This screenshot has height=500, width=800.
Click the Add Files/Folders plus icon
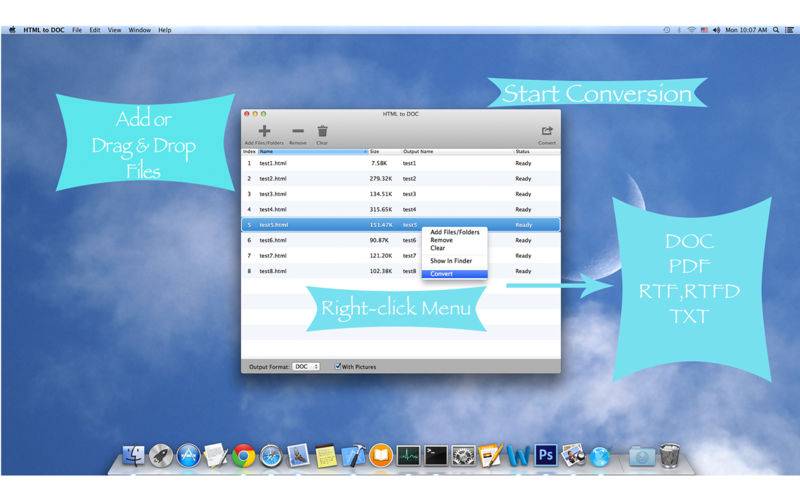(x=264, y=131)
